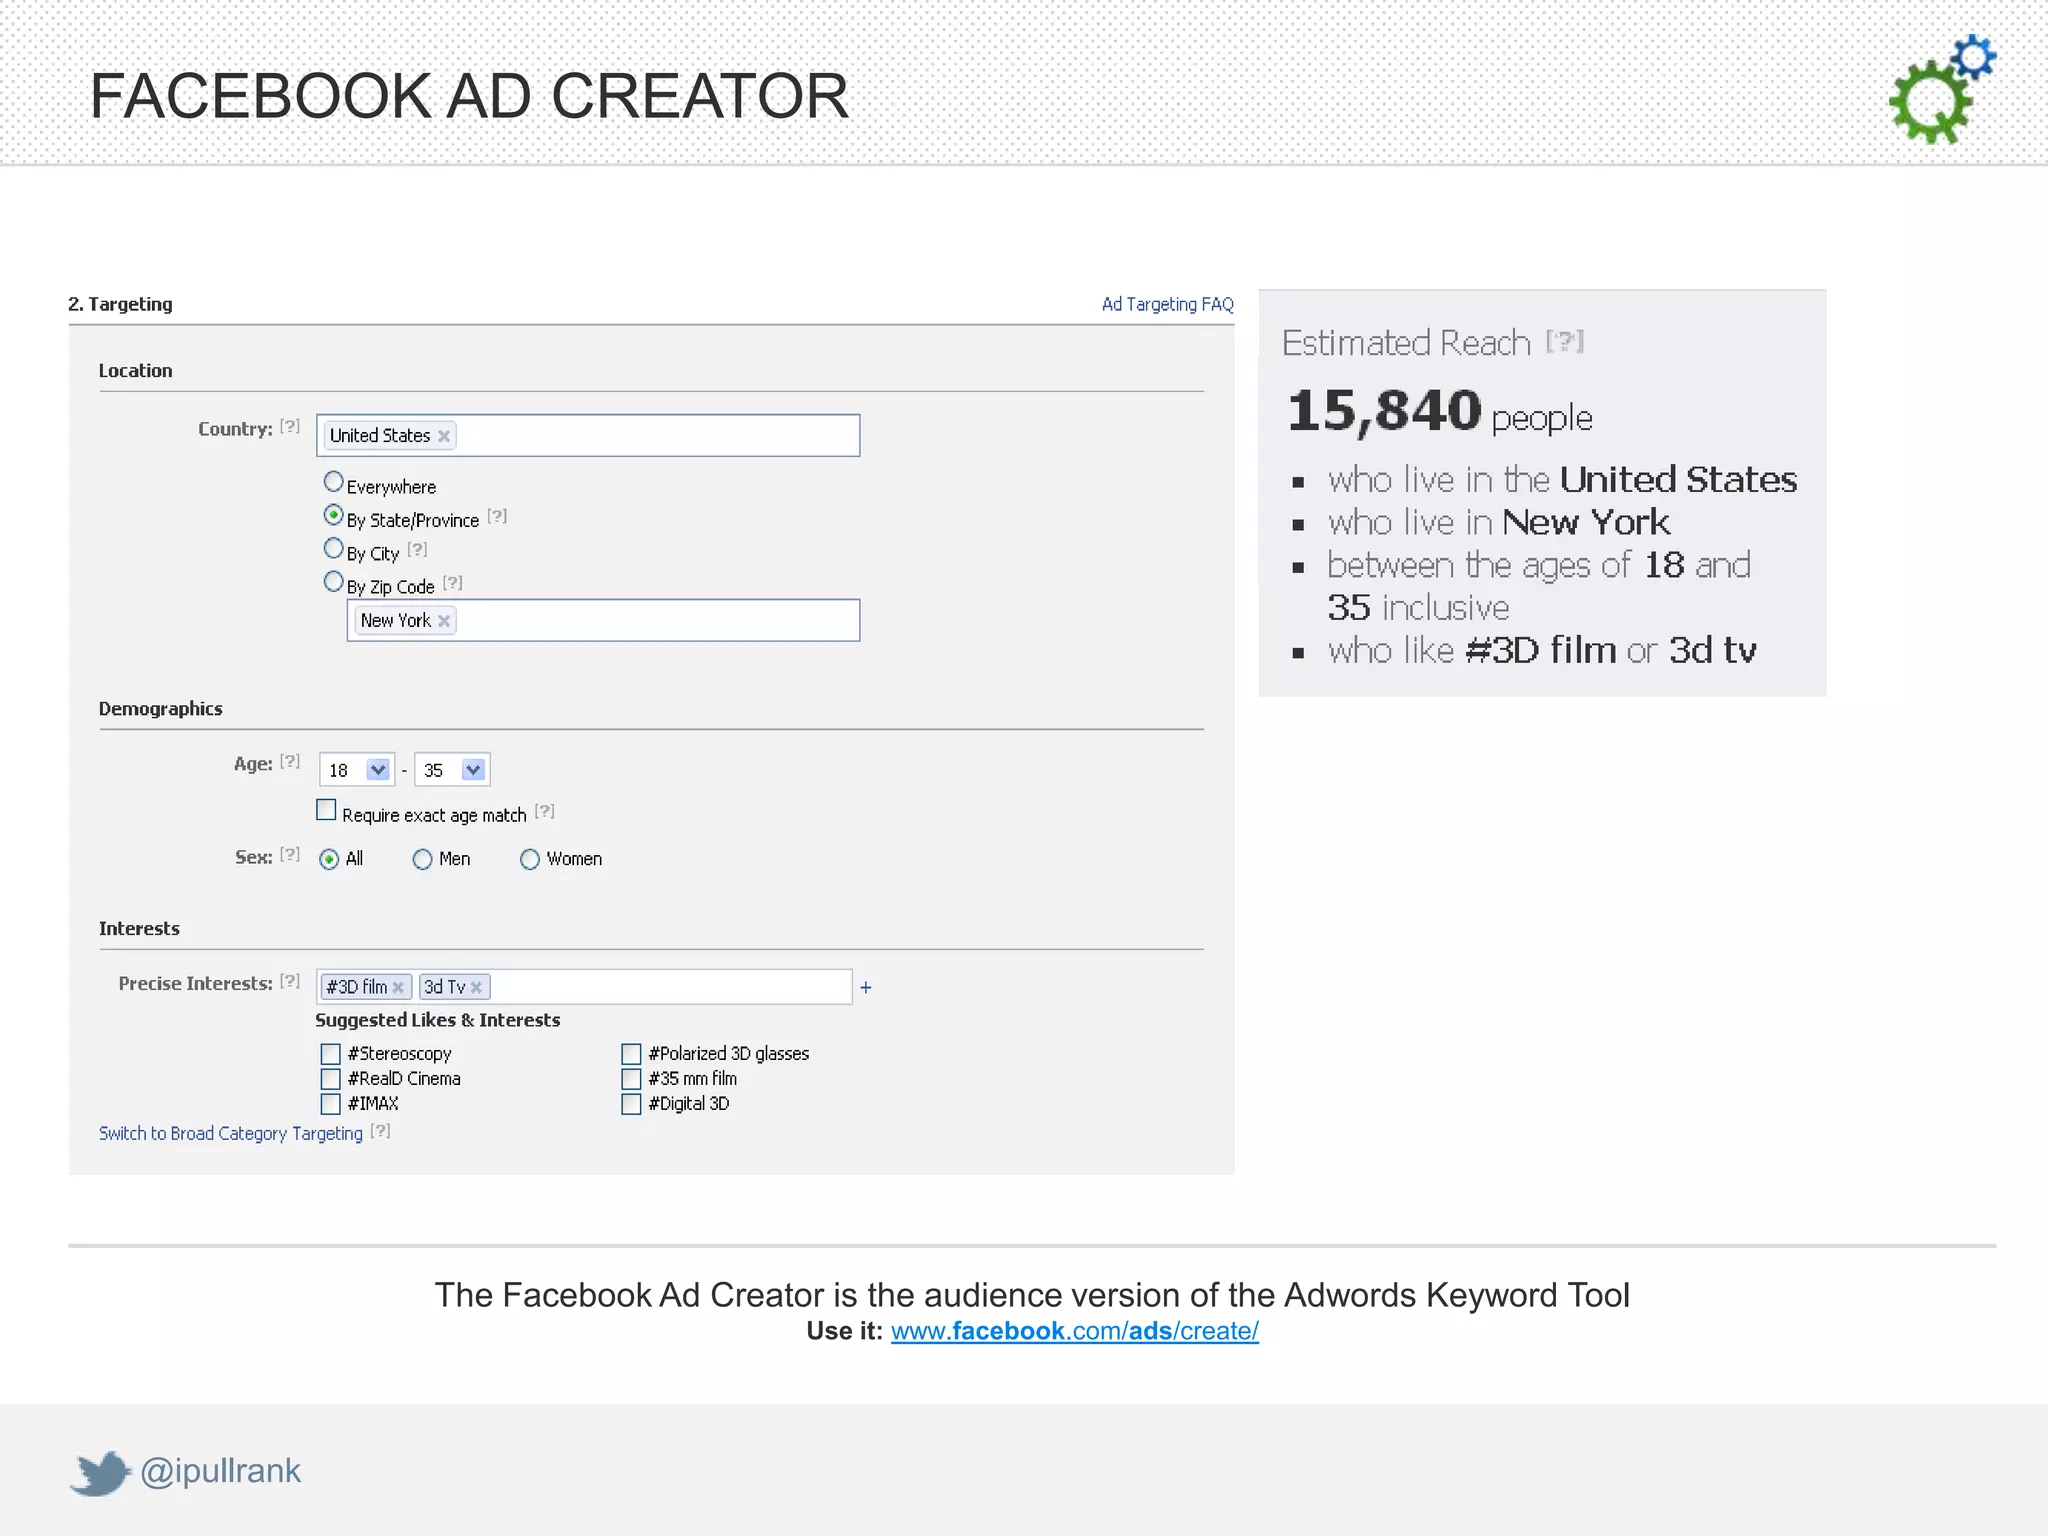
Task: Open the minimum age dropdown showing 18
Action: pyautogui.click(x=357, y=770)
